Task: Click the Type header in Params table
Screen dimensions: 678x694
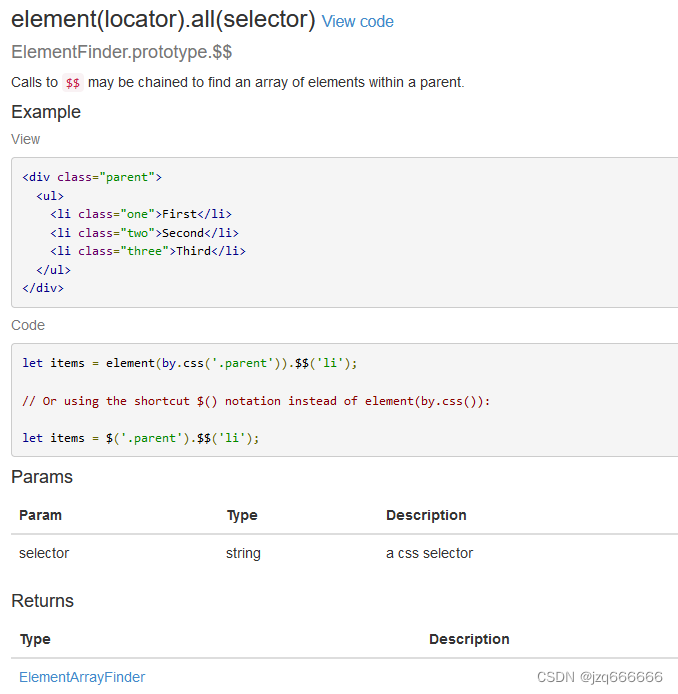Action: tap(242, 515)
